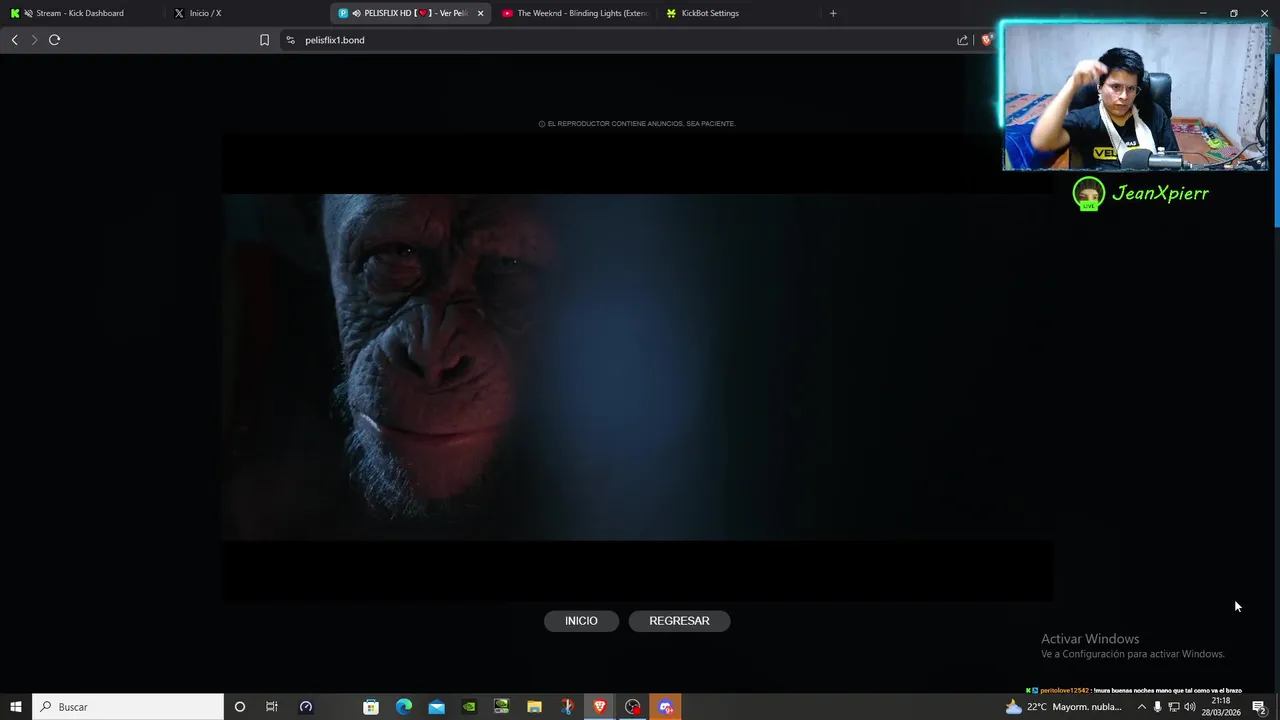Open the Brave Shields lion icon
This screenshot has width=1280, height=720.
(986, 40)
